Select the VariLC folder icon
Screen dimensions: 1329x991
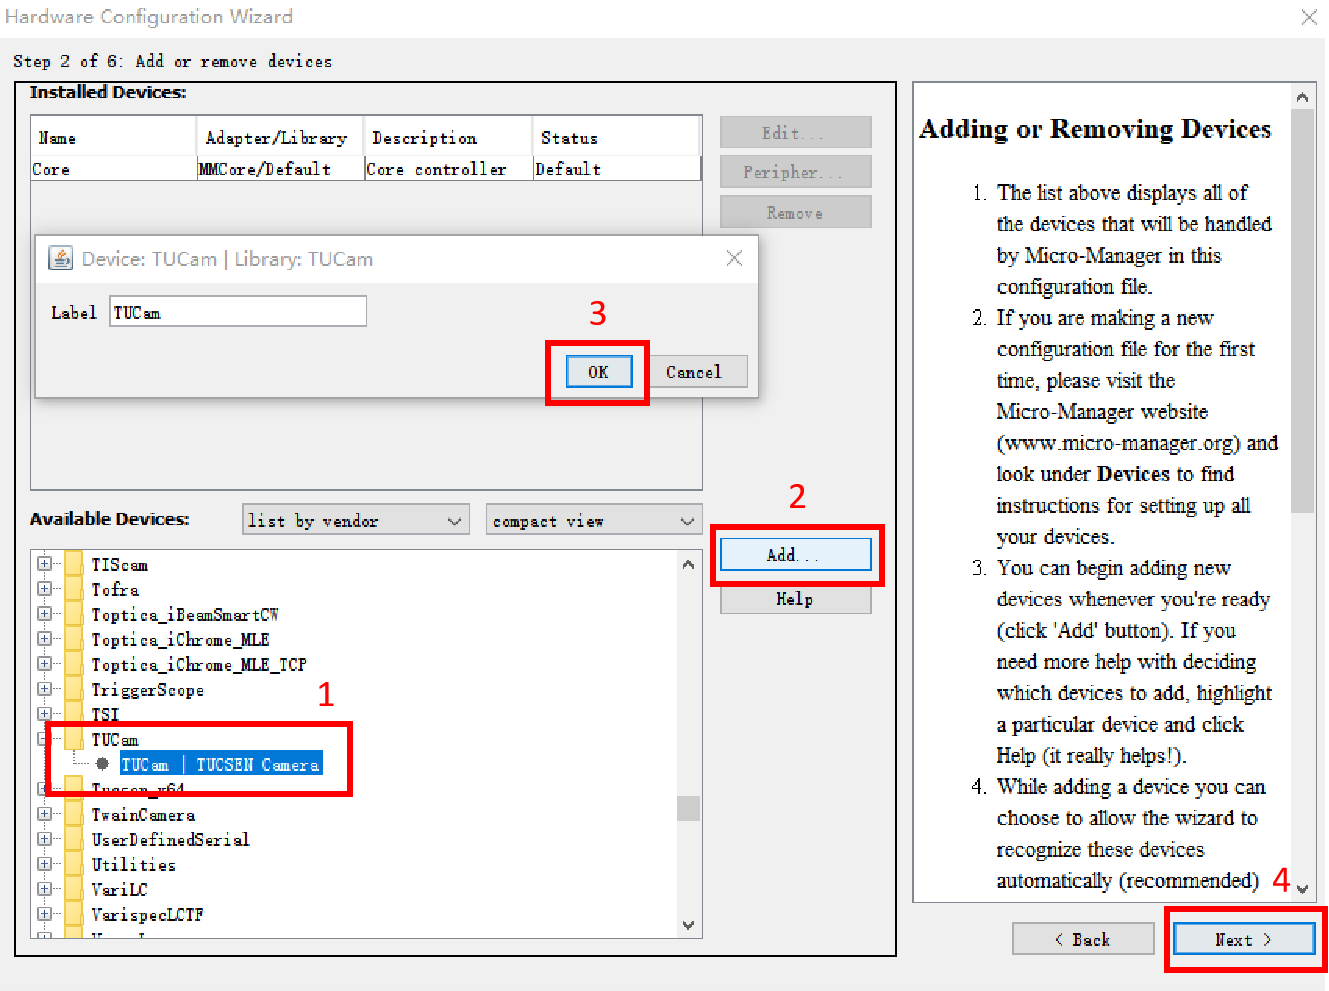tap(74, 889)
